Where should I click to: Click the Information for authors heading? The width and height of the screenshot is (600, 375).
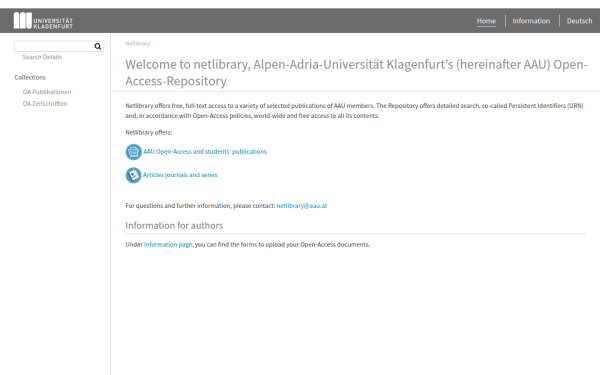tap(174, 225)
